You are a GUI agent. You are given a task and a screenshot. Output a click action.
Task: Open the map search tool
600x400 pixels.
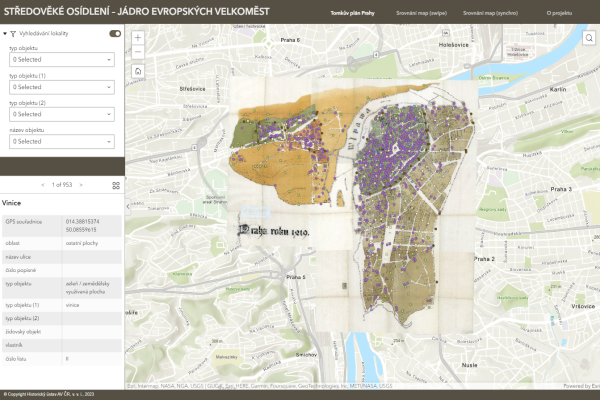[x=589, y=38]
